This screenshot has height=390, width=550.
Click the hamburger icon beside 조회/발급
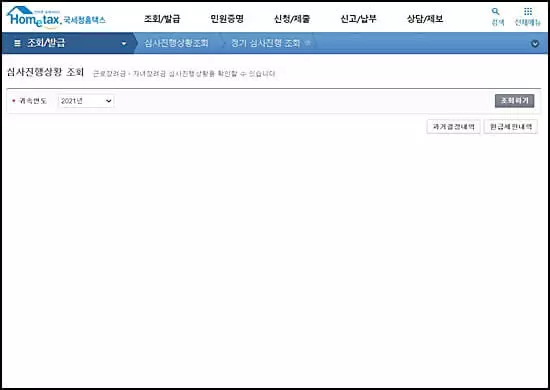pyautogui.click(x=17, y=43)
